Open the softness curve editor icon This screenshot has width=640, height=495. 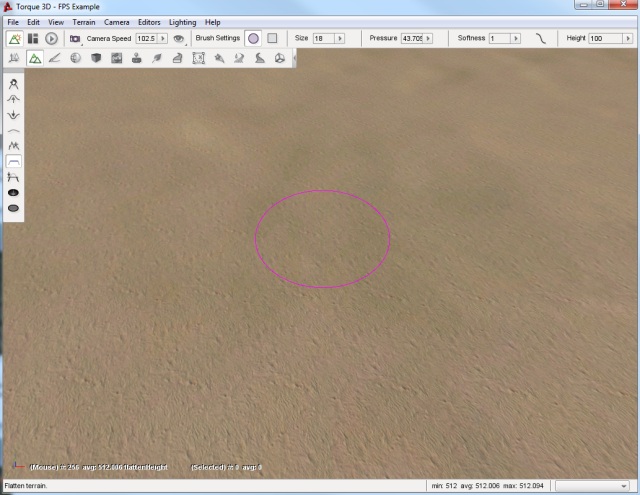pos(542,38)
